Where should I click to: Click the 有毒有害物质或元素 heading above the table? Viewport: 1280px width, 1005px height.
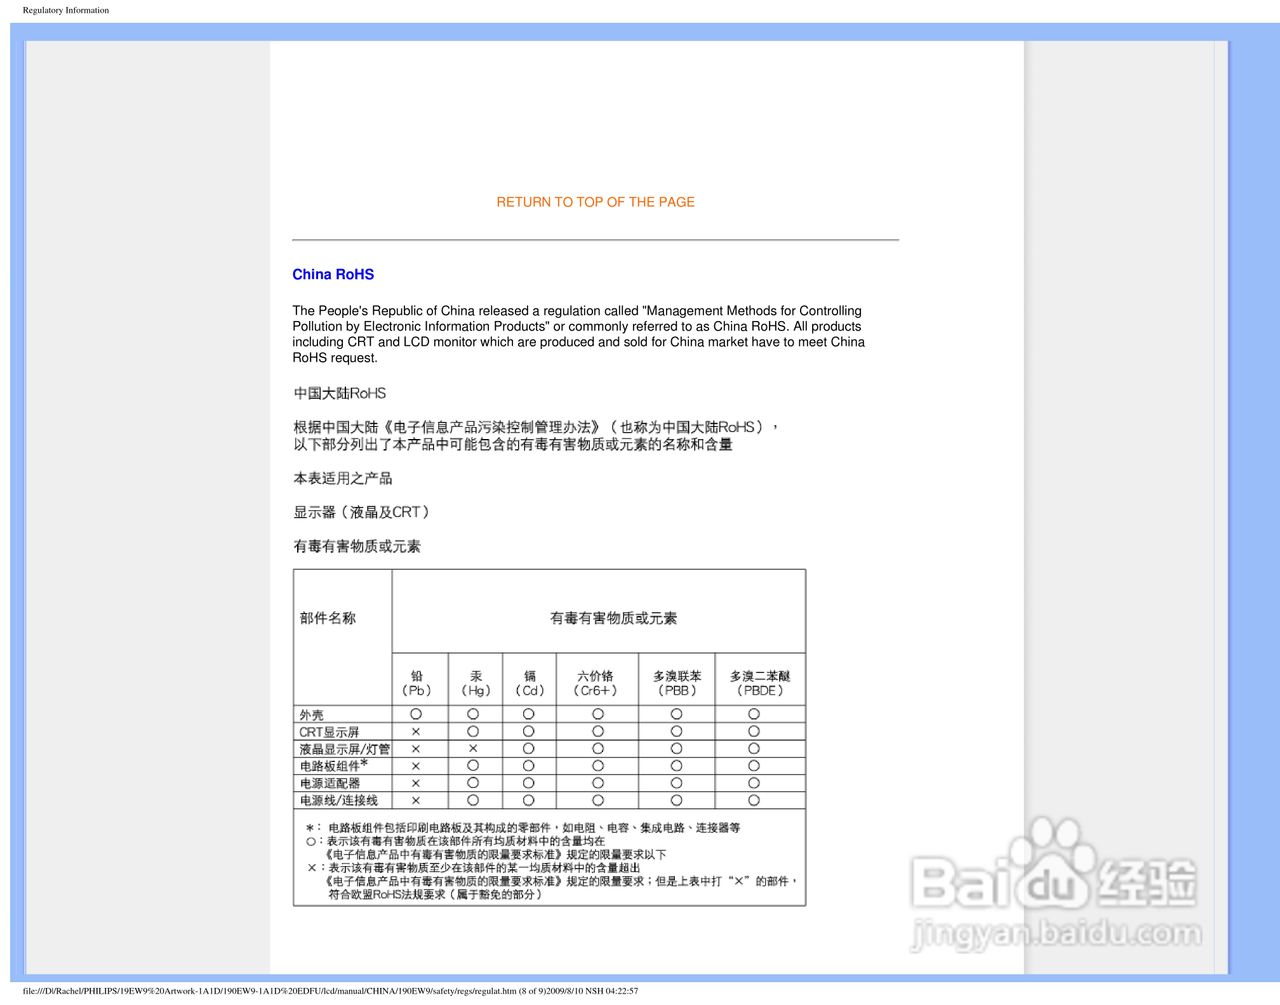click(357, 546)
